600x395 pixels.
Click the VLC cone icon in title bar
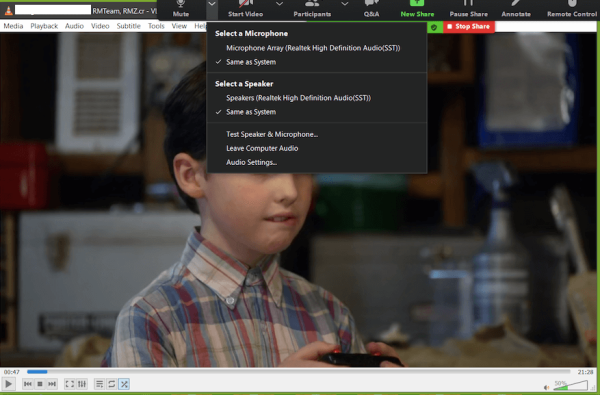point(8,10)
